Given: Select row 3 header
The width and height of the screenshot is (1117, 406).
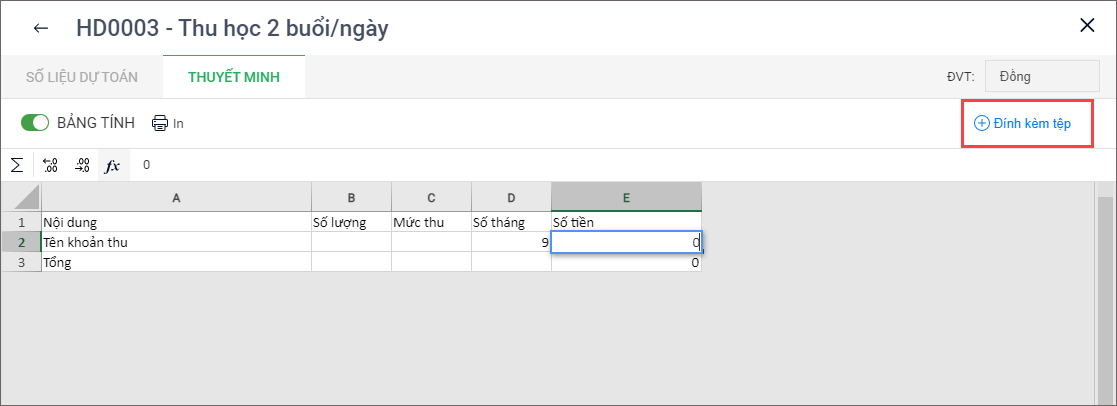Looking at the screenshot, I should 20,262.
